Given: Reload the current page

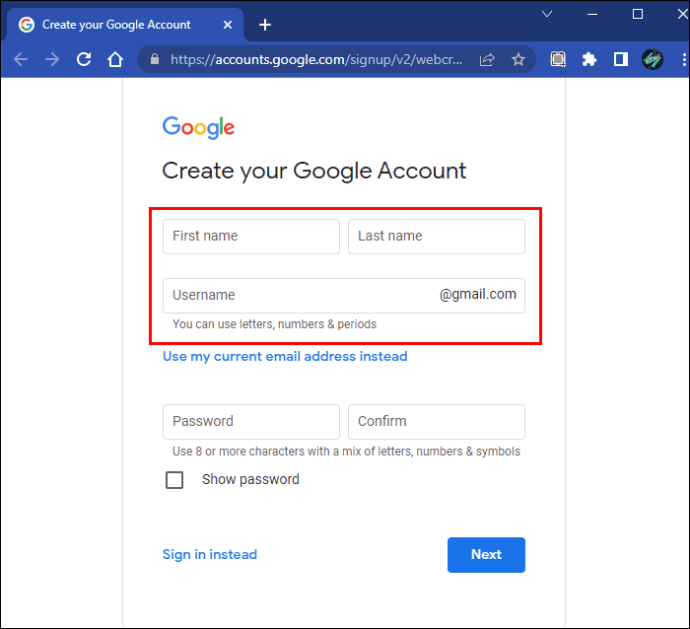Looking at the screenshot, I should (x=84, y=60).
